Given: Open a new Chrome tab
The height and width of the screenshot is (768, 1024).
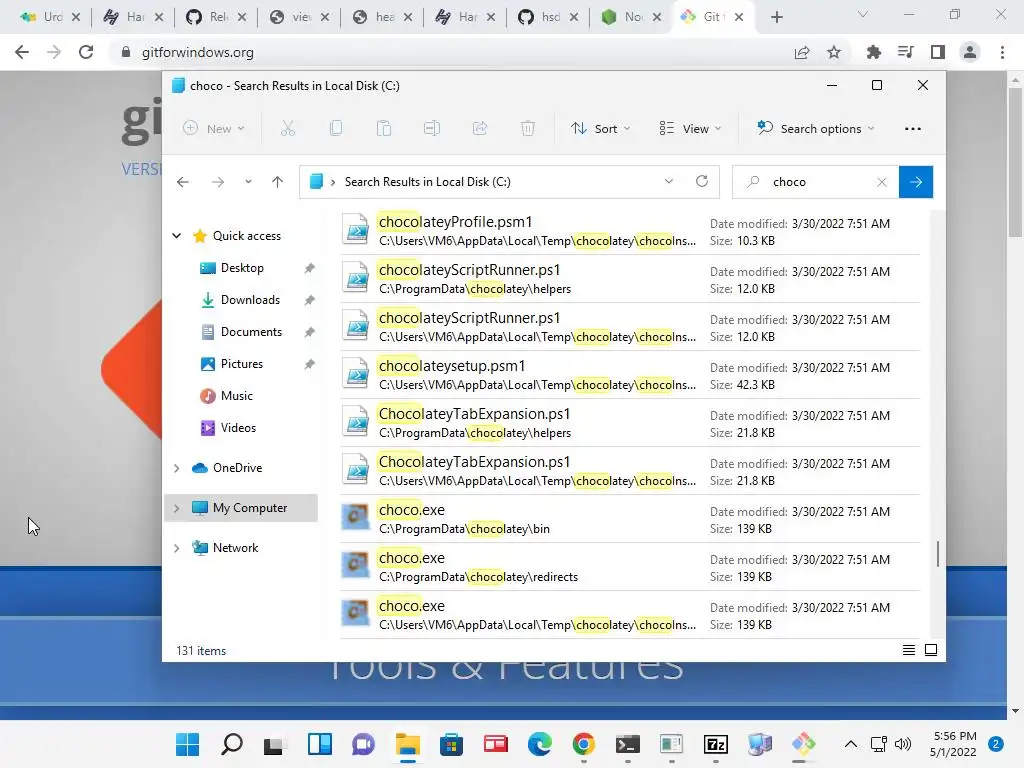Looking at the screenshot, I should pyautogui.click(x=776, y=17).
